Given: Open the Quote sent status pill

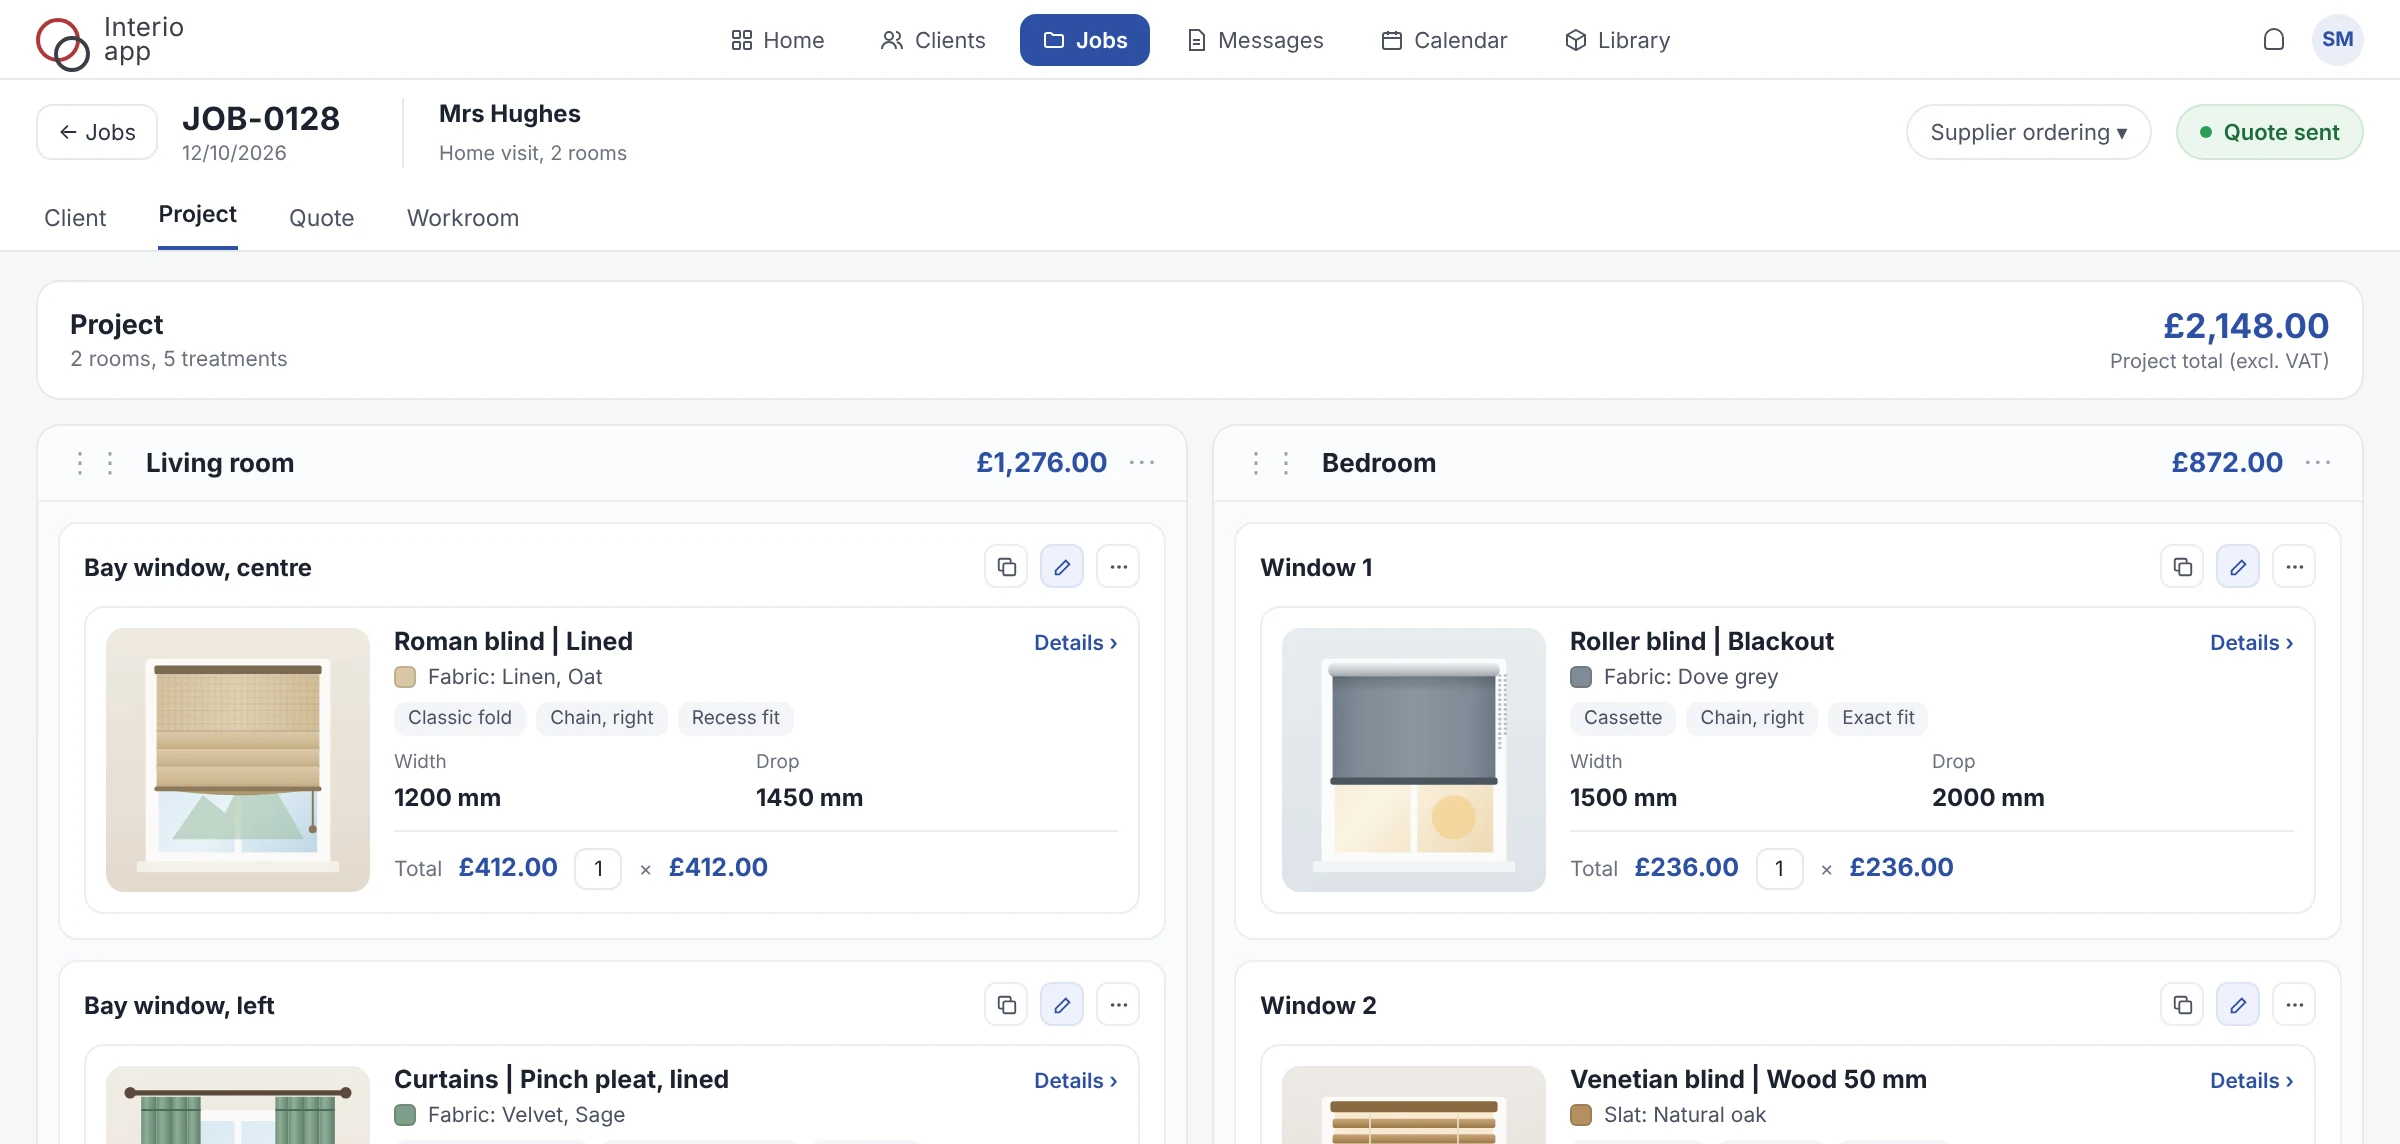Looking at the screenshot, I should click(x=2269, y=132).
